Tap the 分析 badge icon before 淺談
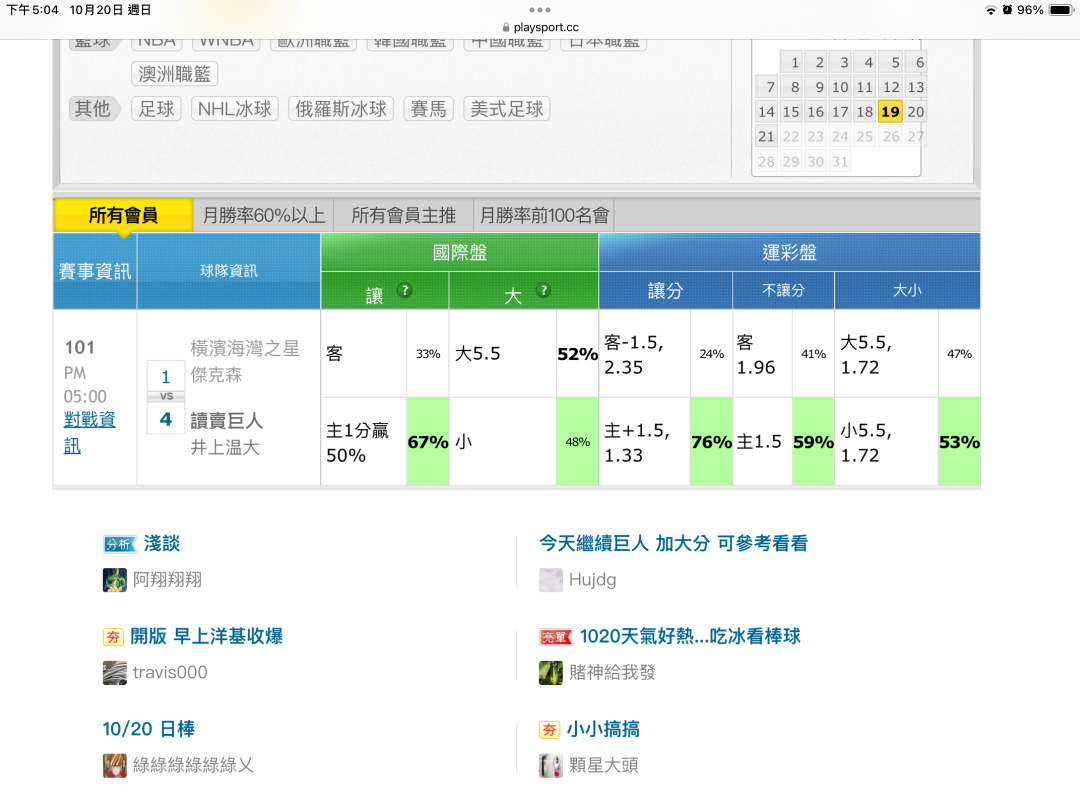The image size is (1080, 810). pos(119,544)
